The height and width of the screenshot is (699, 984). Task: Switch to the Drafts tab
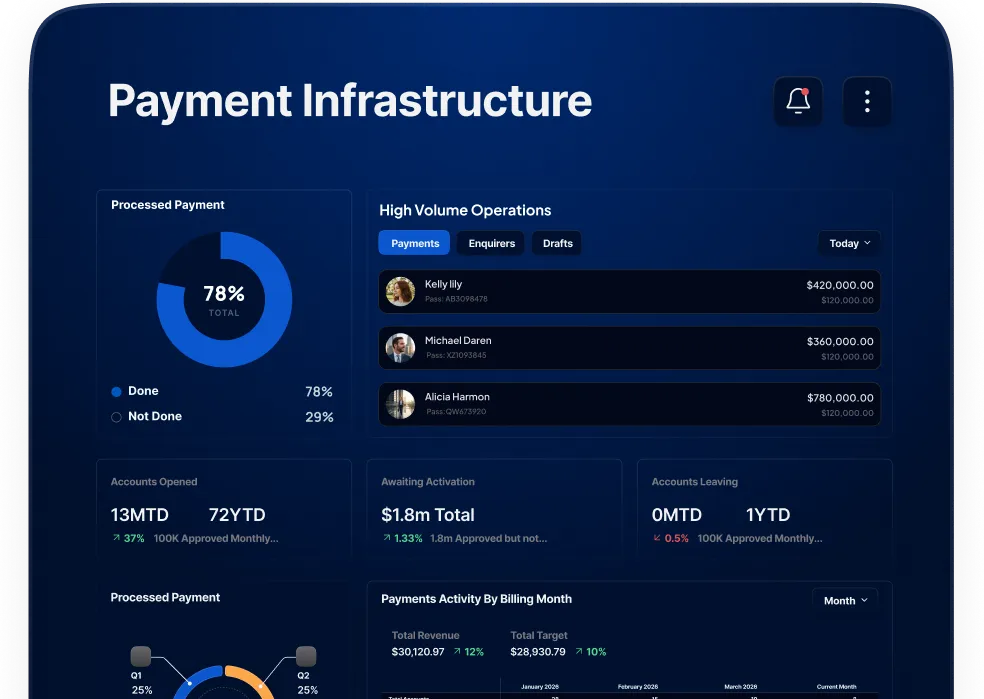pos(557,243)
